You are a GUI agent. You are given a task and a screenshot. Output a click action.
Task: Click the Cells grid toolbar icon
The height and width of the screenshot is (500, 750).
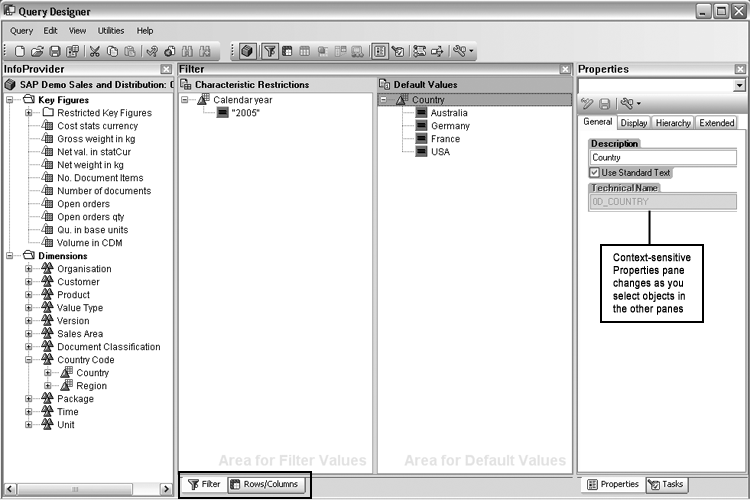[305, 51]
